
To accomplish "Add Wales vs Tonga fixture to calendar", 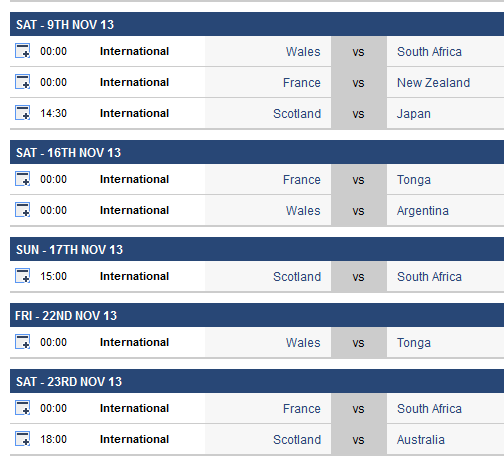I will [23, 342].
